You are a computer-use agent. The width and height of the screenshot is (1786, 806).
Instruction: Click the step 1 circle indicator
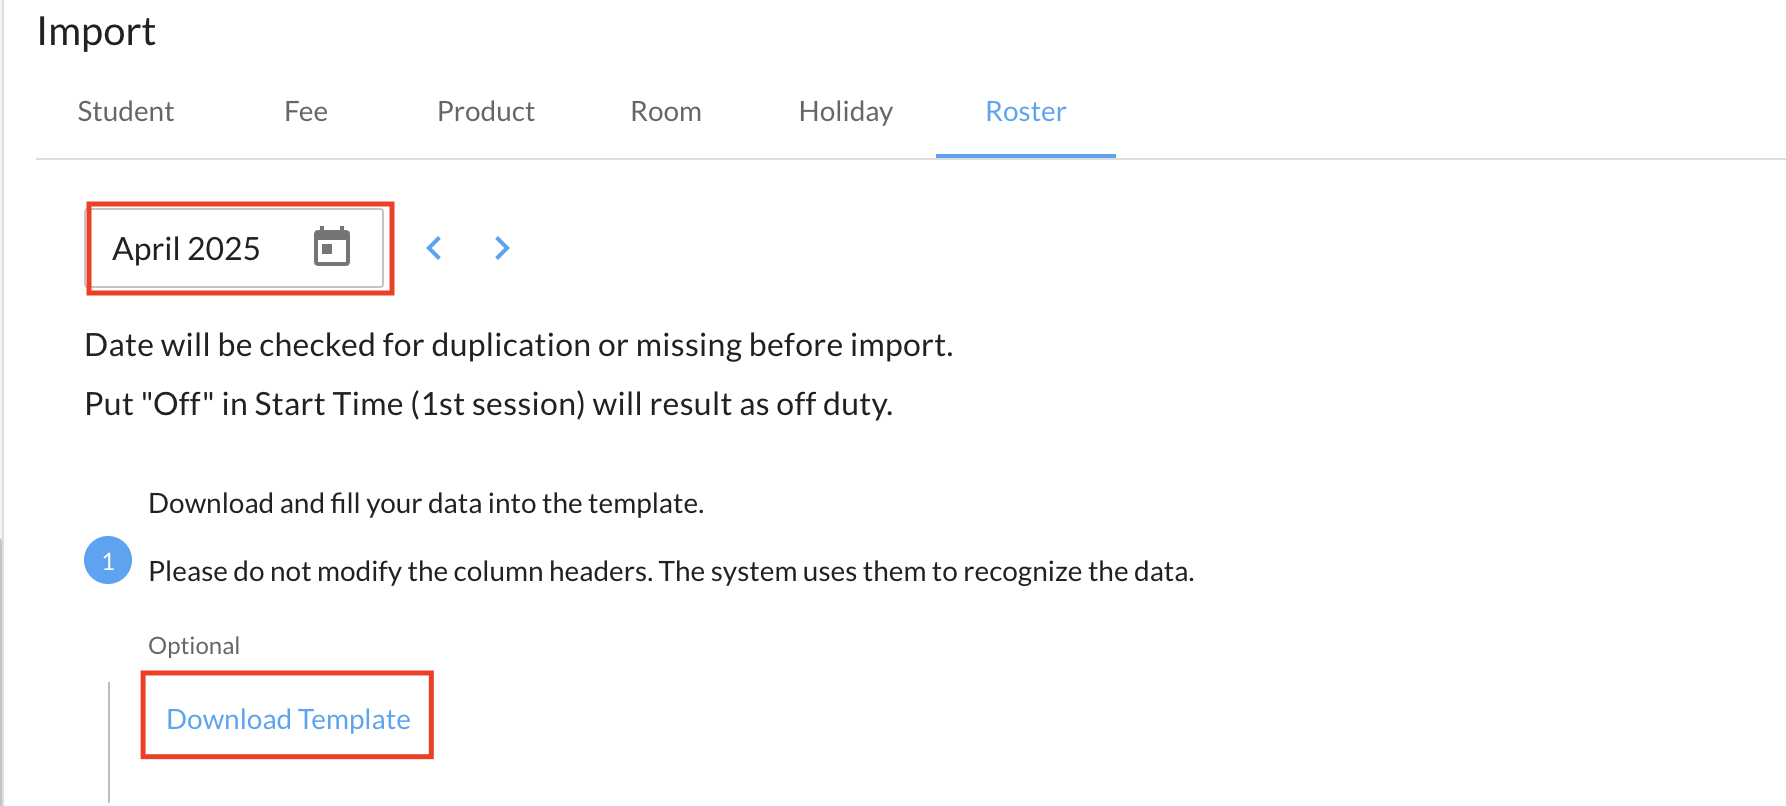pyautogui.click(x=108, y=560)
